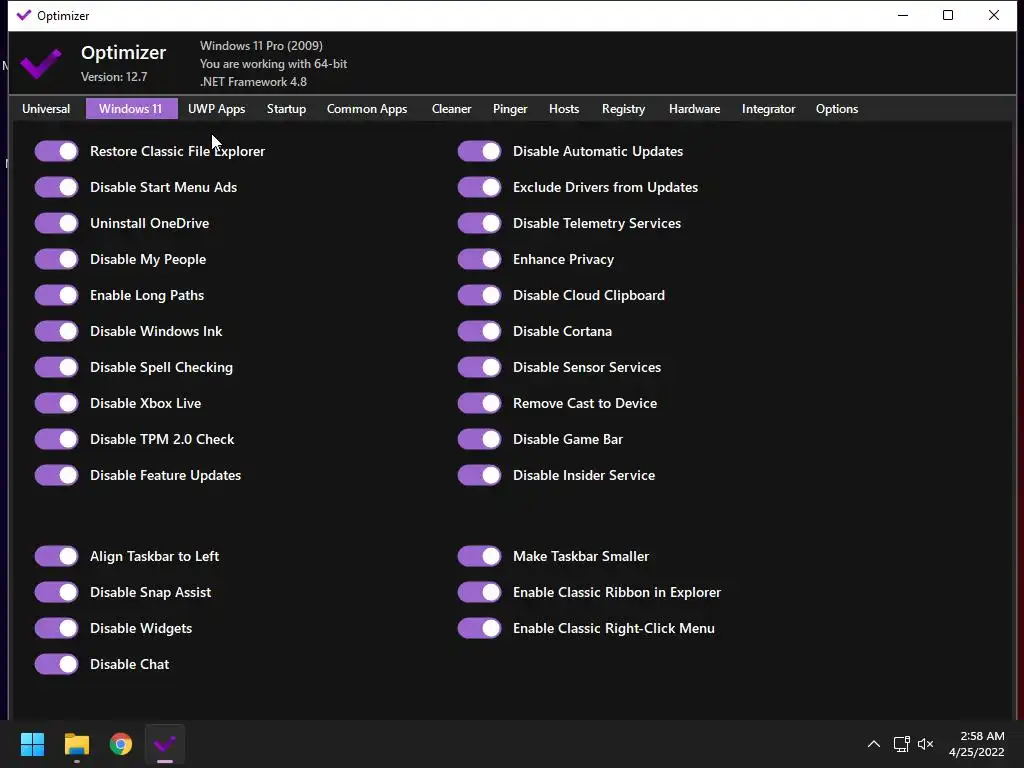Viewport: 1024px width, 768px height.
Task: Switch to the Options tab
Action: pyautogui.click(x=837, y=109)
